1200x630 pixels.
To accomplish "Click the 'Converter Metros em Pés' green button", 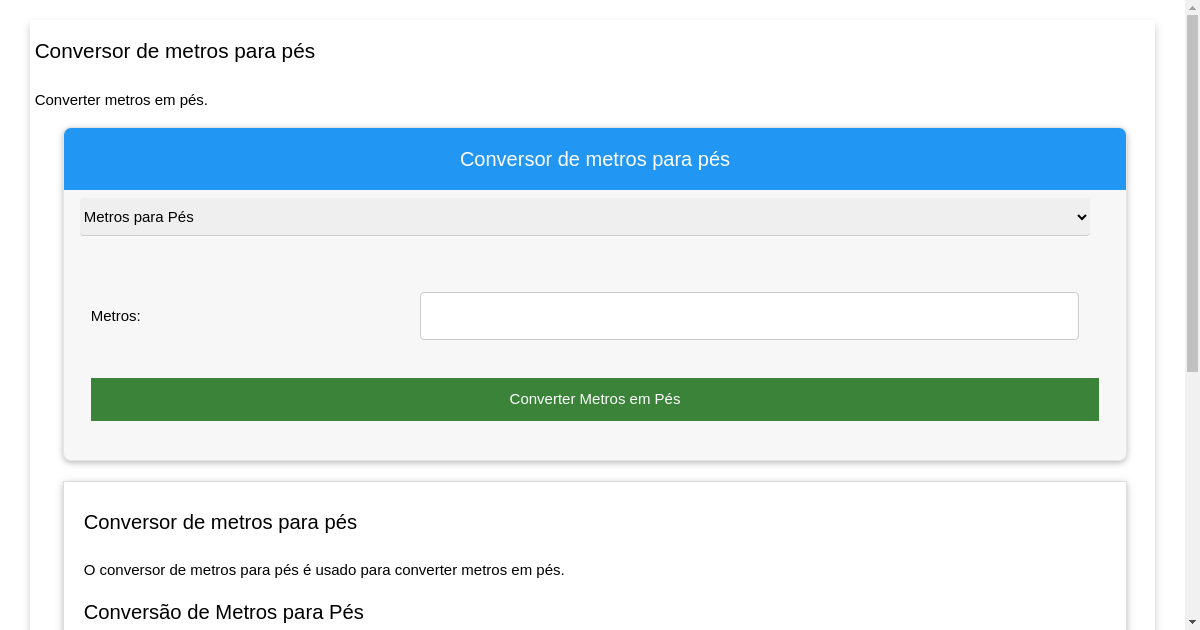I will coord(594,399).
